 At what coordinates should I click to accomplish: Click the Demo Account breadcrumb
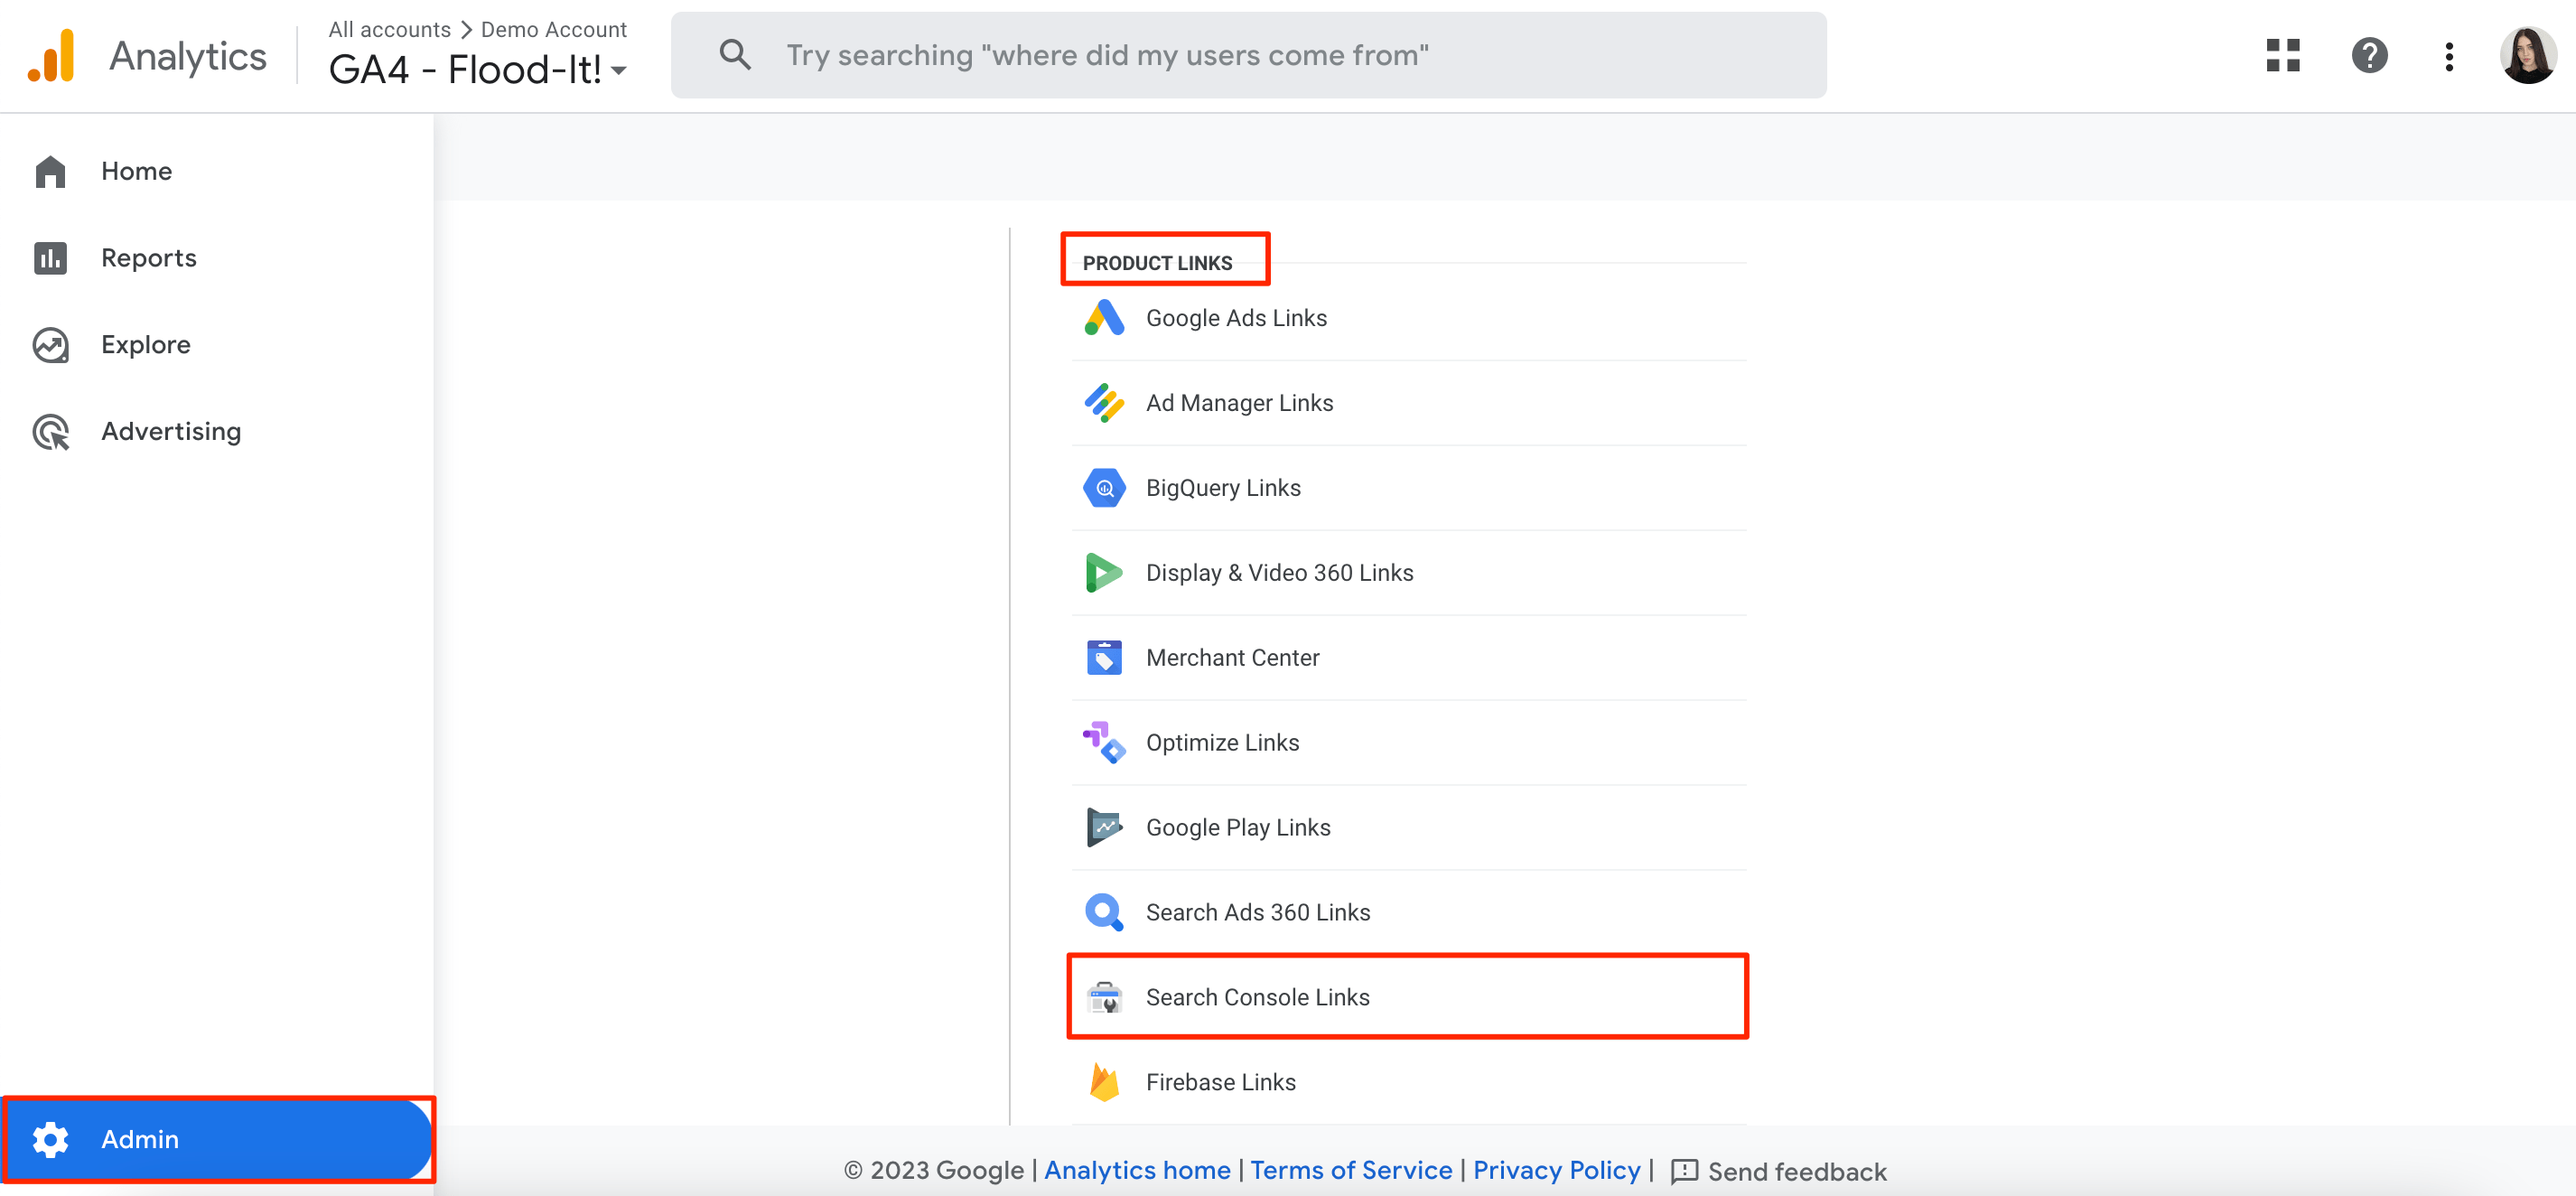pyautogui.click(x=553, y=29)
